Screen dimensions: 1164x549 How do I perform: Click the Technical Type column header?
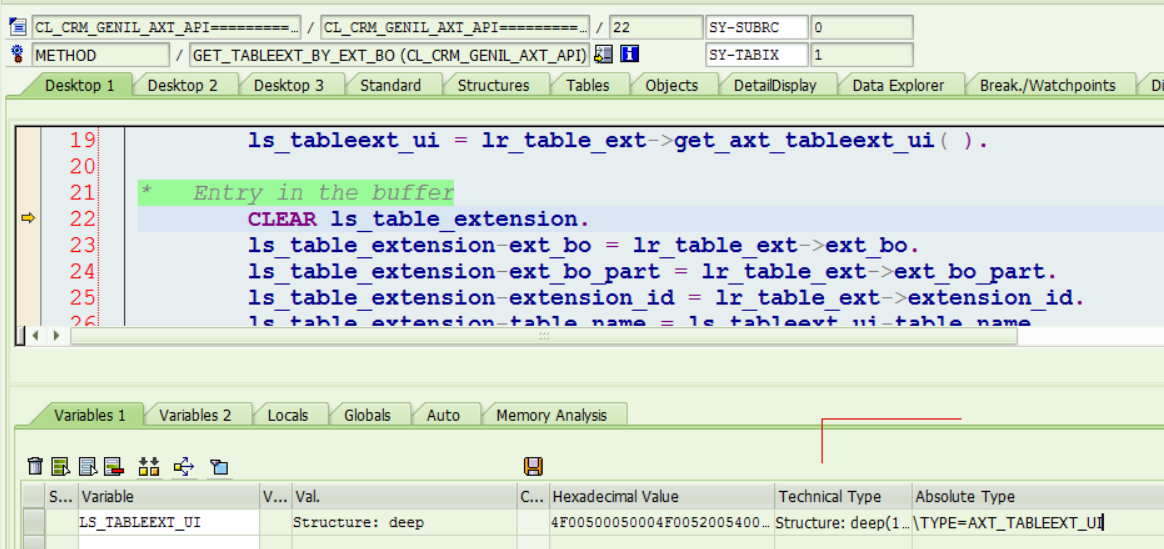(843, 496)
